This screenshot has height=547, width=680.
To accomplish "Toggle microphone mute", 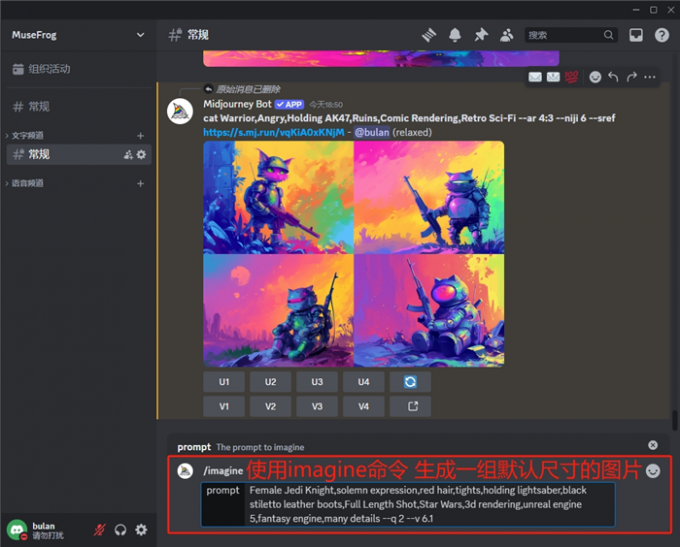I will coord(100,530).
